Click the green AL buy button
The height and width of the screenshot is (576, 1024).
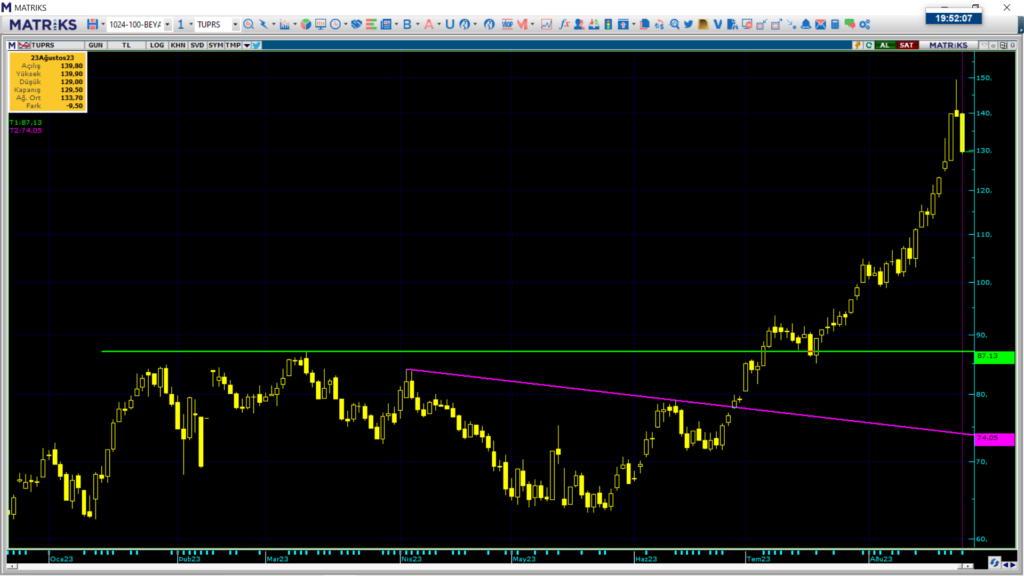coord(885,45)
